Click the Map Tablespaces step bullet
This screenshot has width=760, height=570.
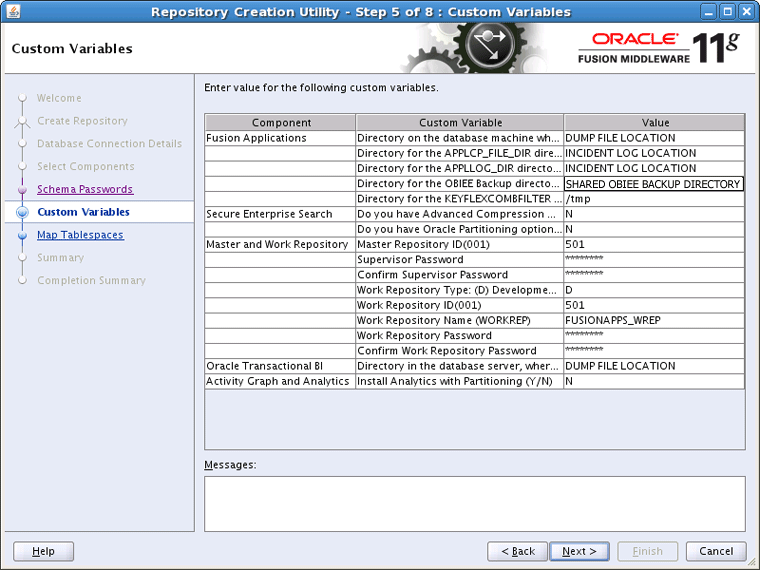pyautogui.click(x=22, y=235)
